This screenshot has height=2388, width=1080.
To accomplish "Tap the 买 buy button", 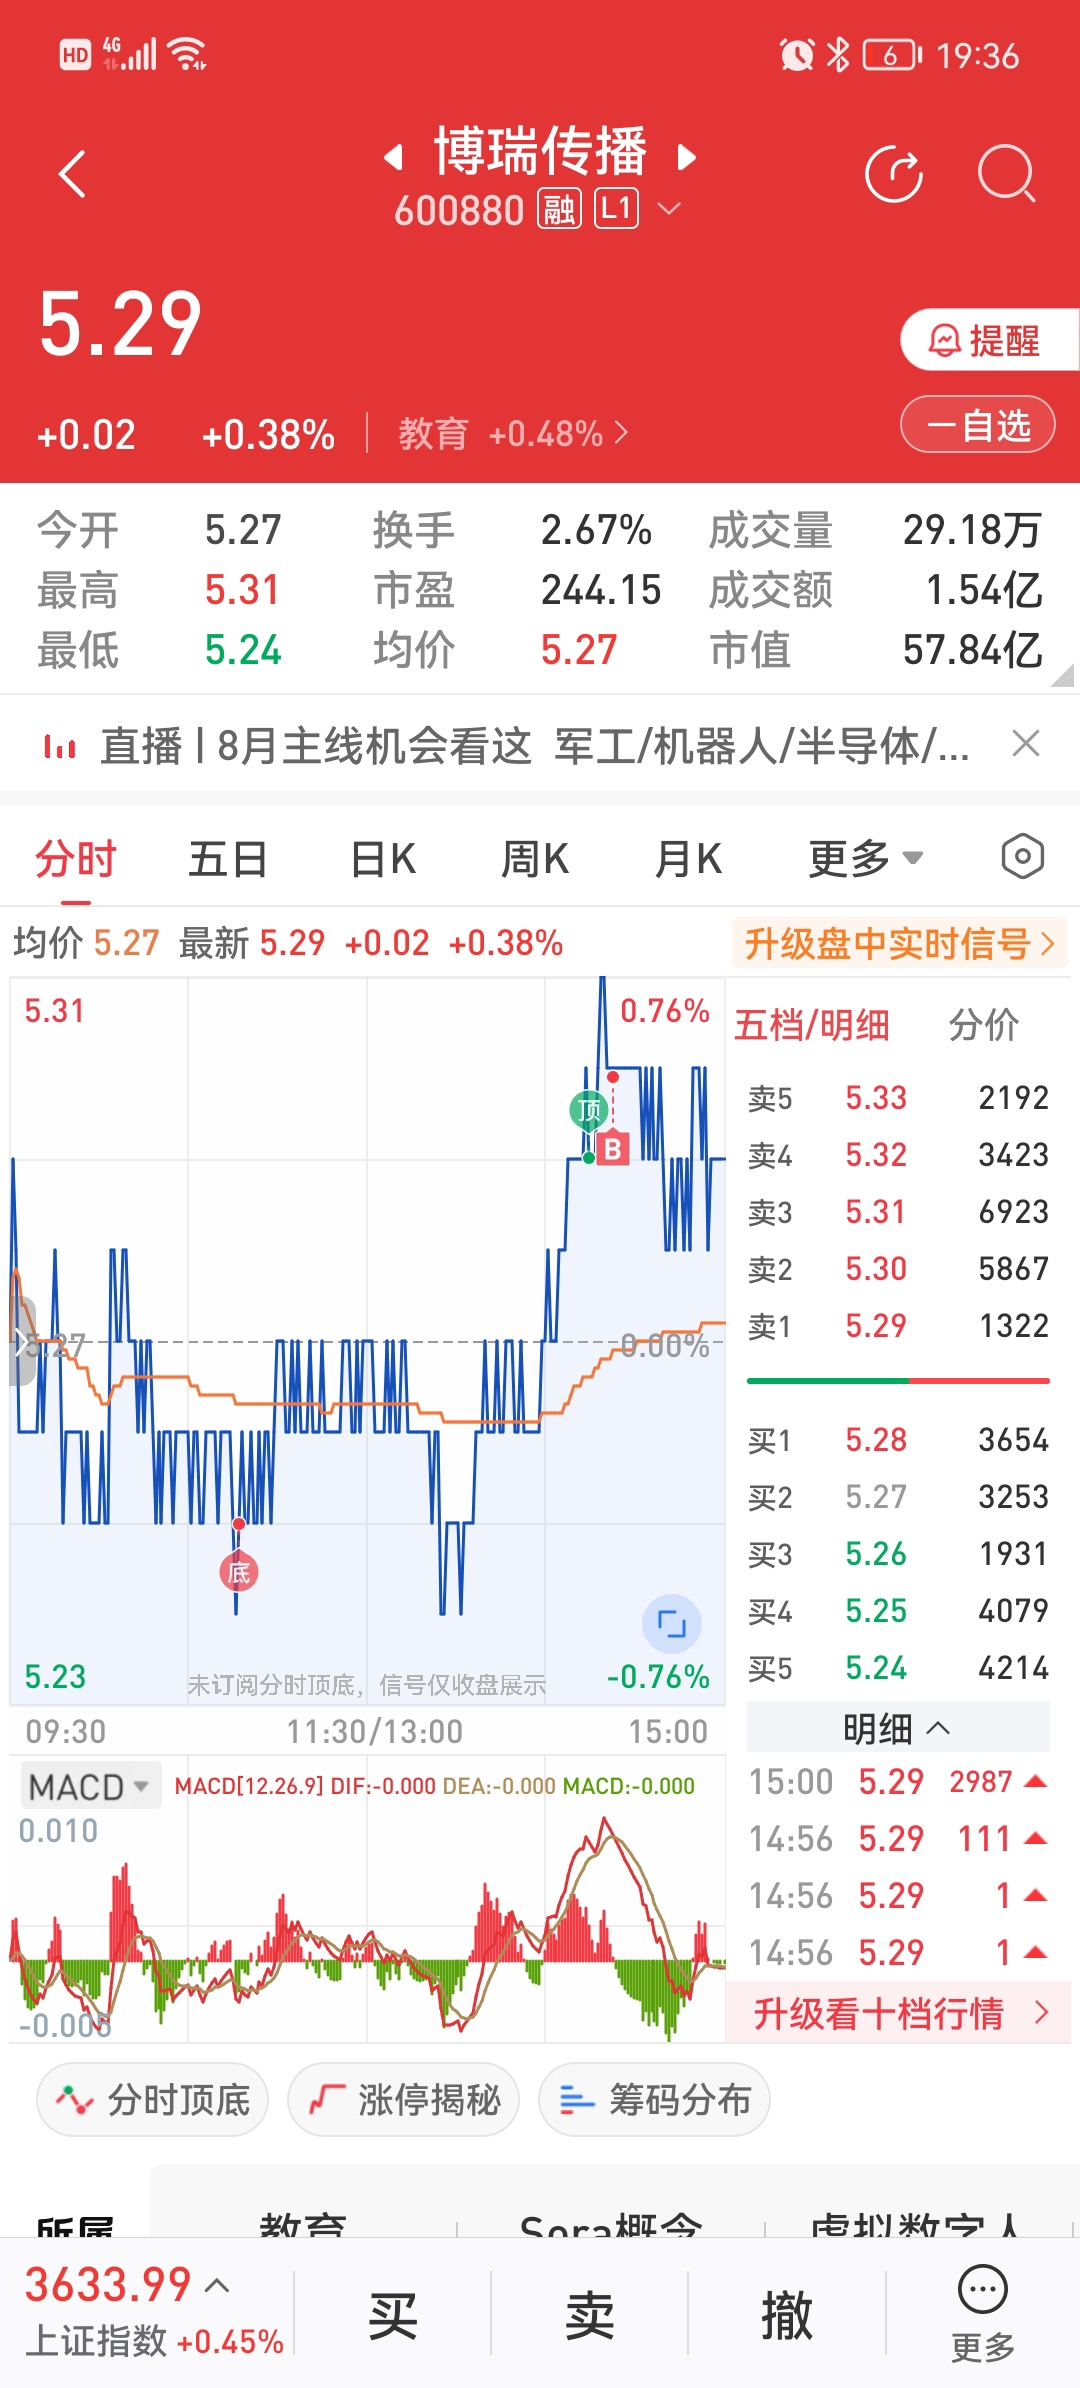I will [x=393, y=2314].
